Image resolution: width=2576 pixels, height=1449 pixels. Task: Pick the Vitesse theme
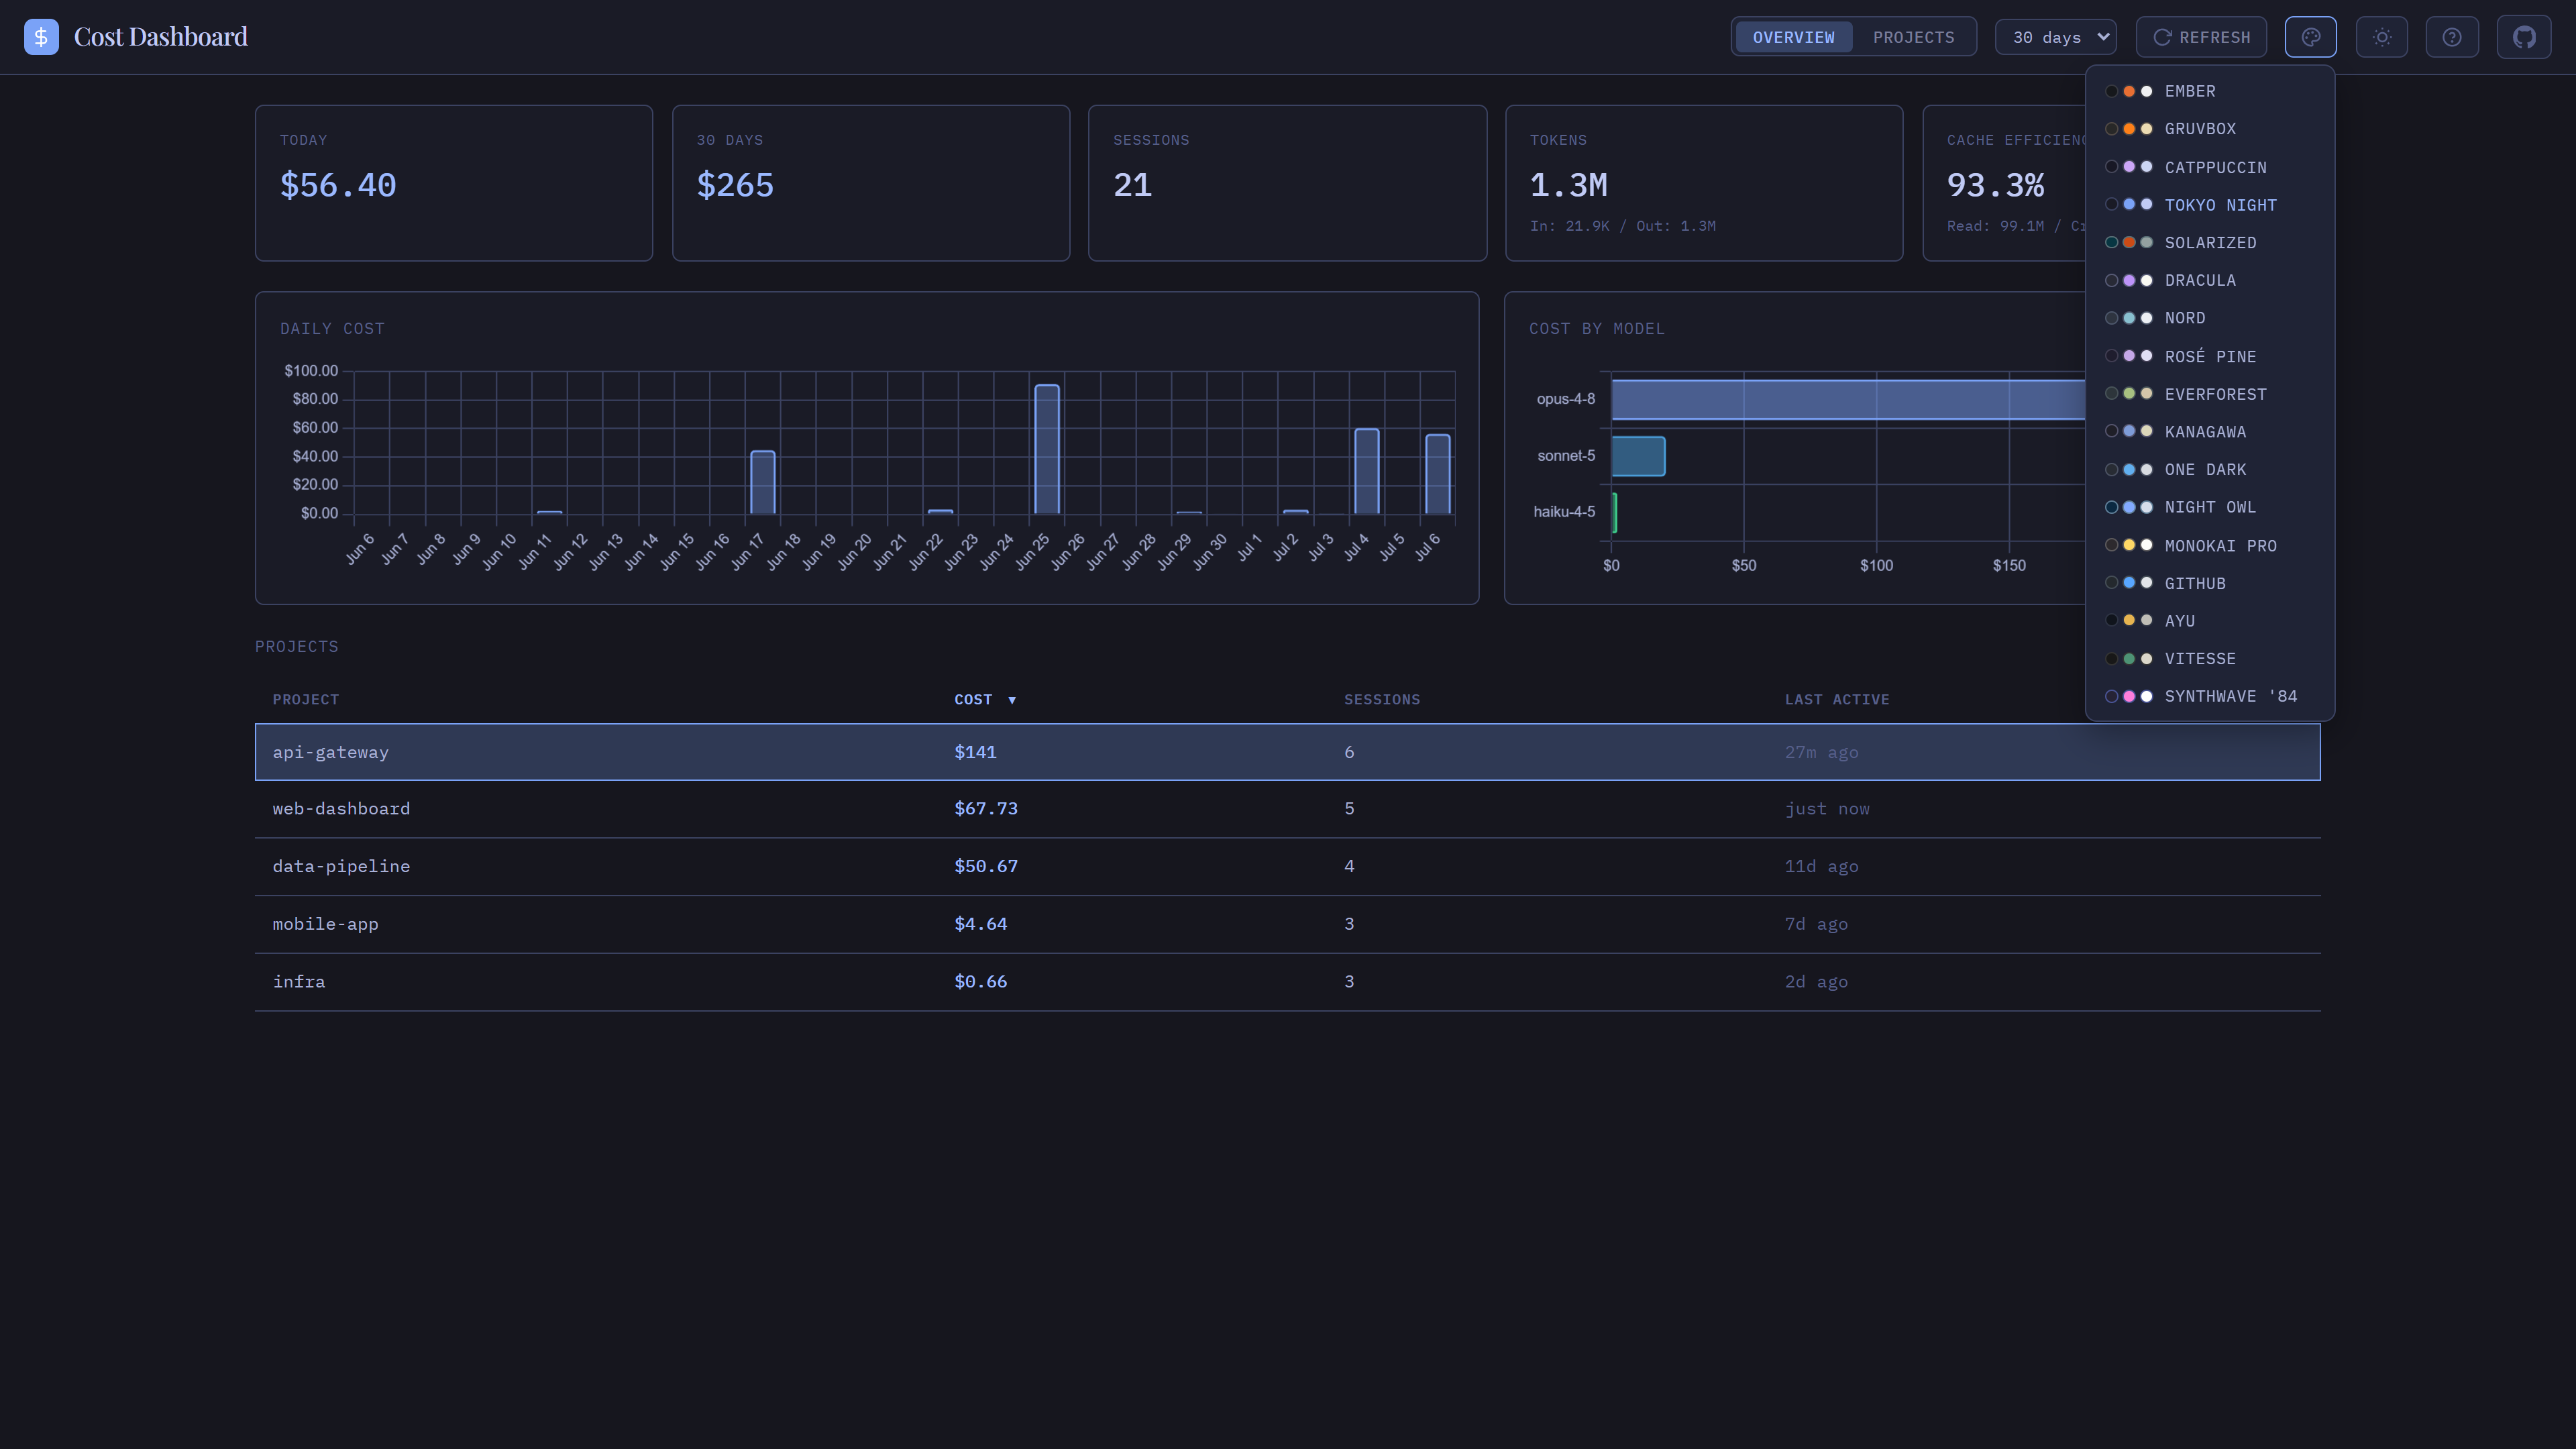pos(2210,659)
